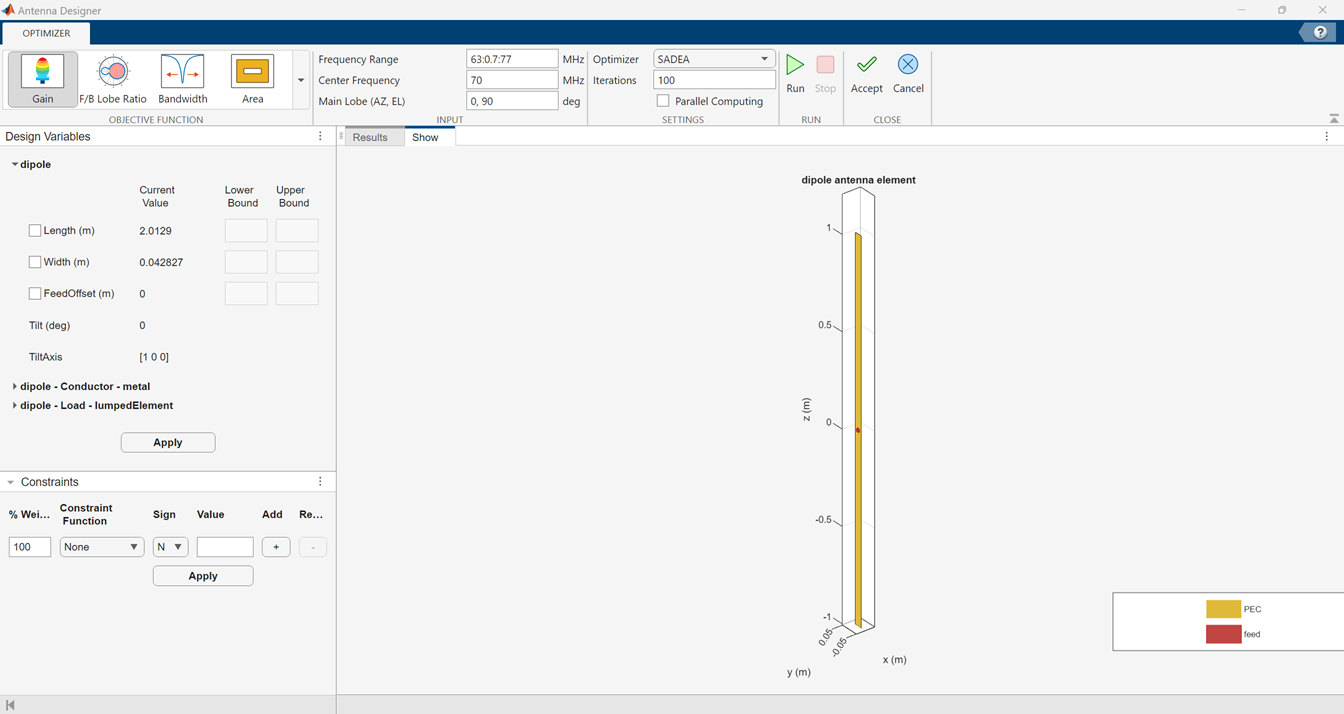This screenshot has height=714, width=1344.
Task: Apply the design variable changes
Action: click(167, 442)
